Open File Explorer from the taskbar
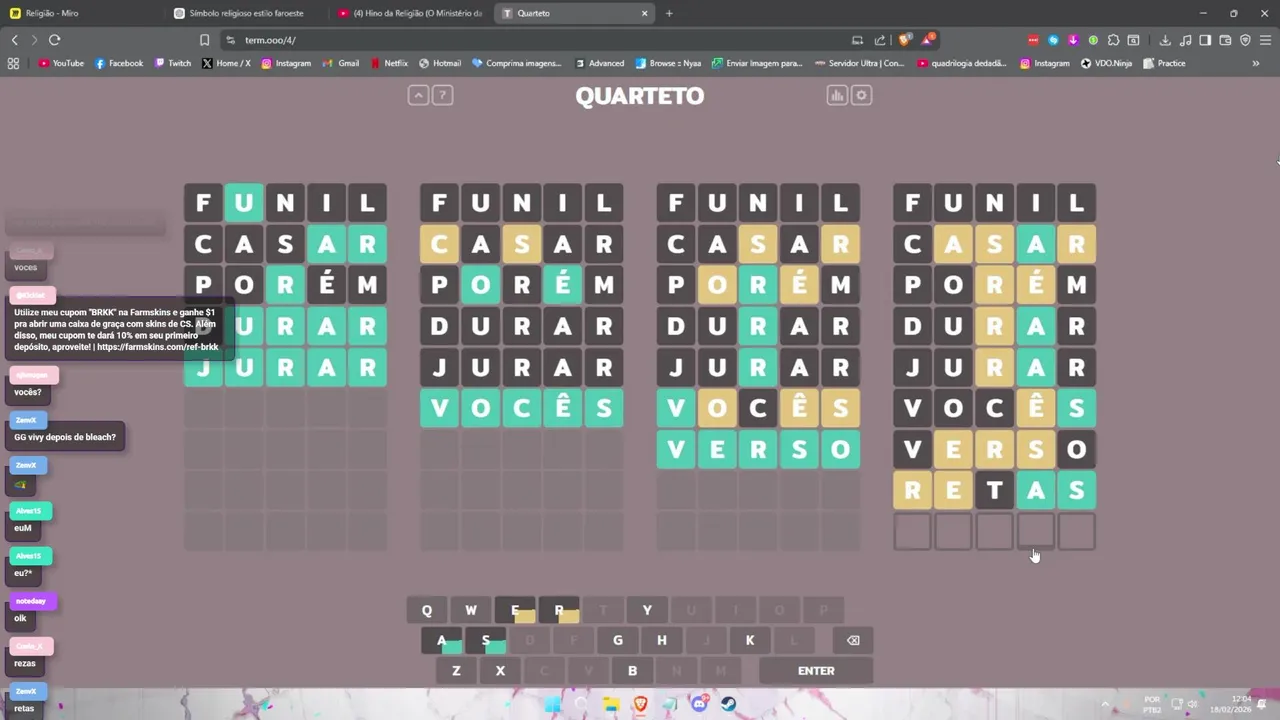 (x=611, y=704)
